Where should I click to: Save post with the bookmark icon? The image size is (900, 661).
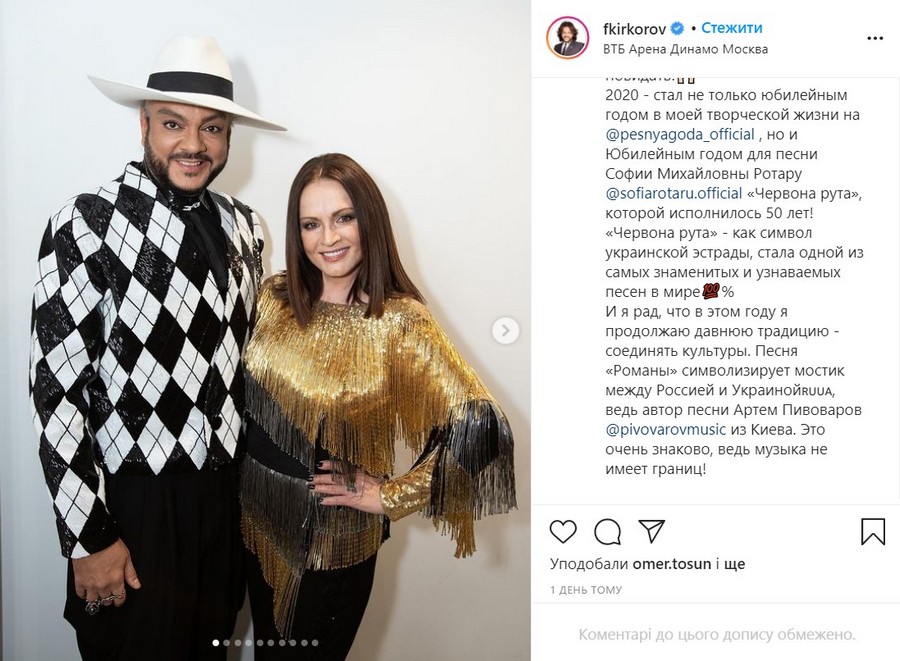pyautogui.click(x=872, y=531)
